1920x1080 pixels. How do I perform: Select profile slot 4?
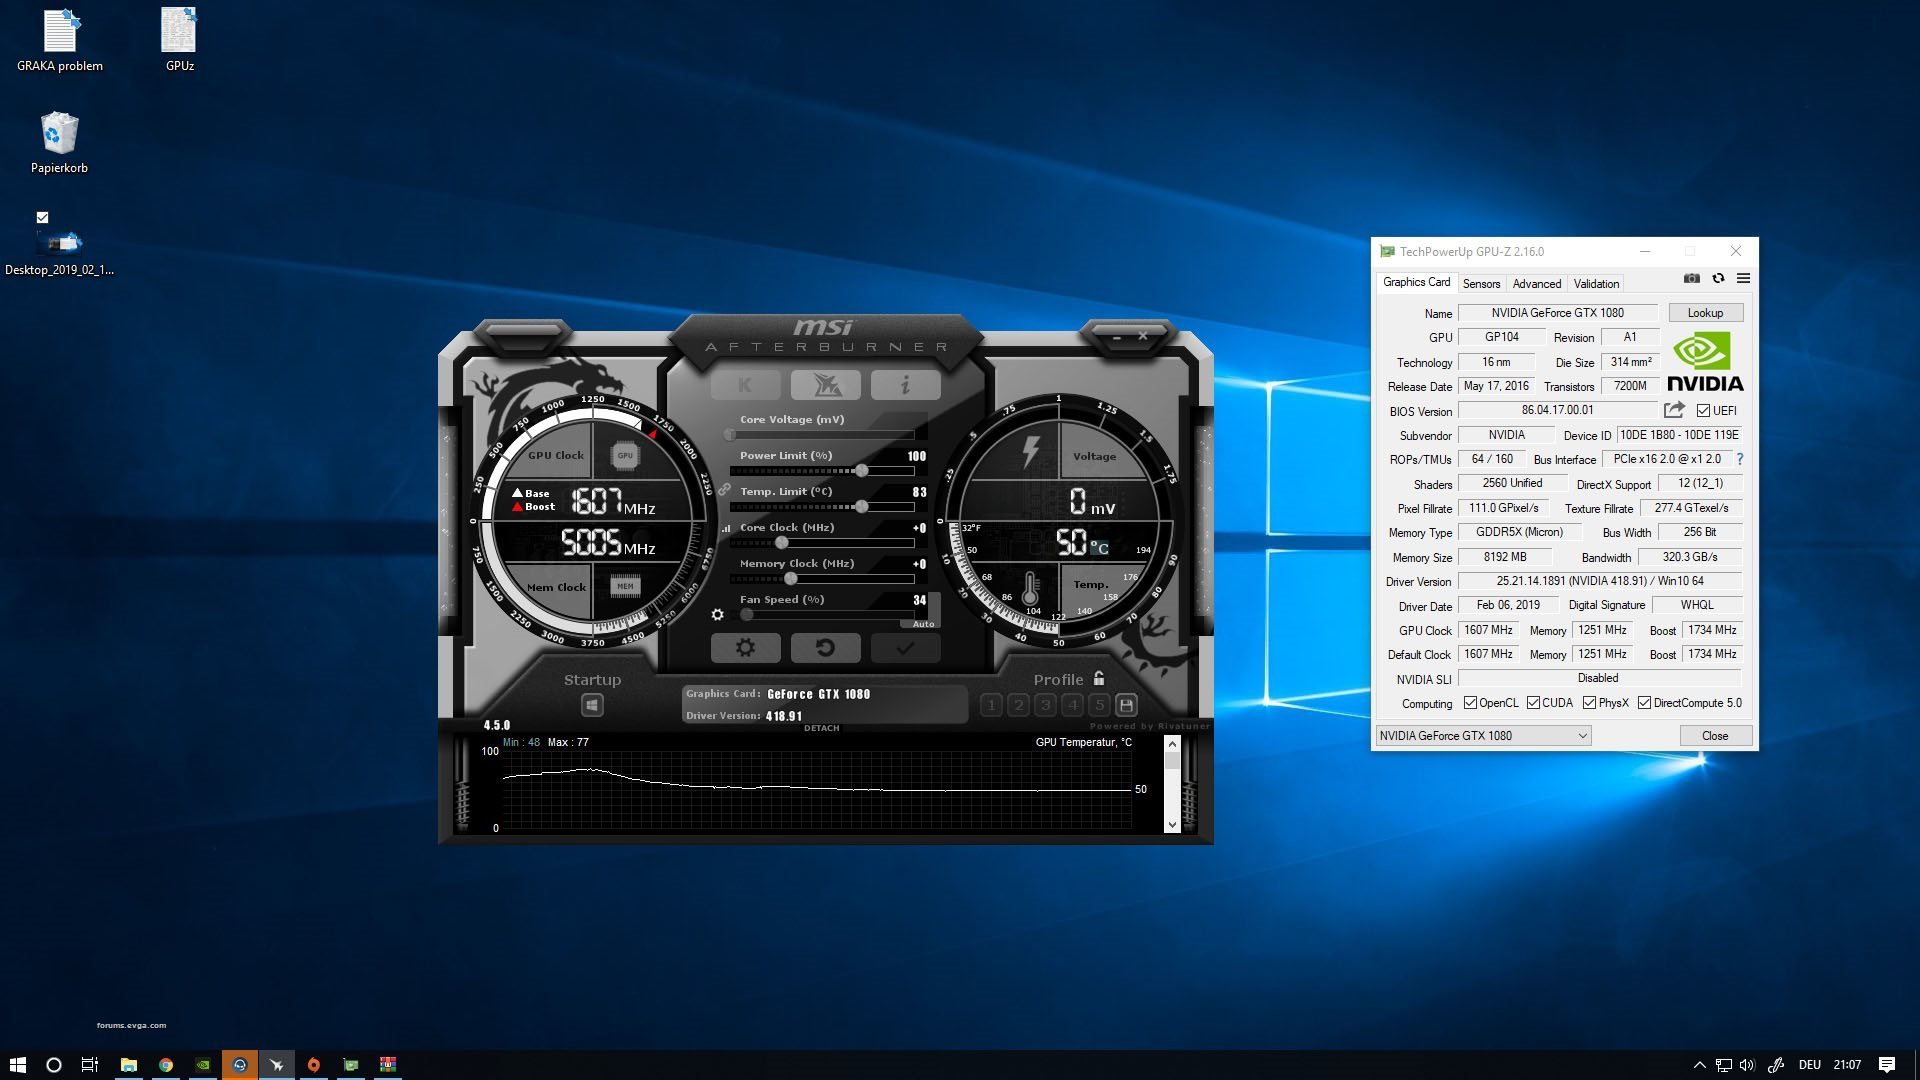click(1072, 705)
